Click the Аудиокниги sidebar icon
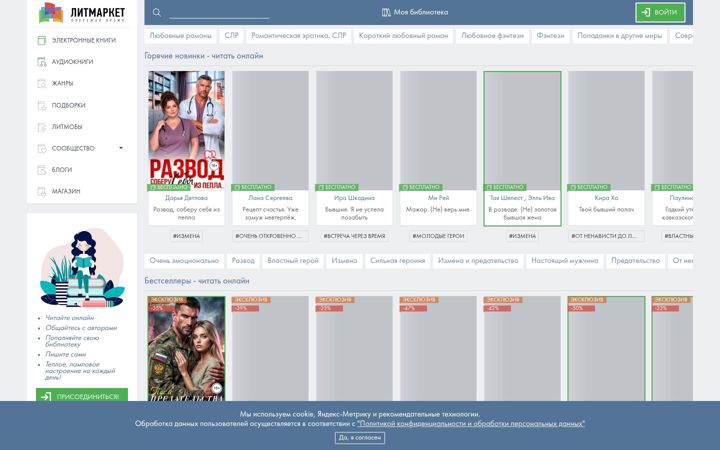Viewport: 720px width, 450px height. click(41, 62)
